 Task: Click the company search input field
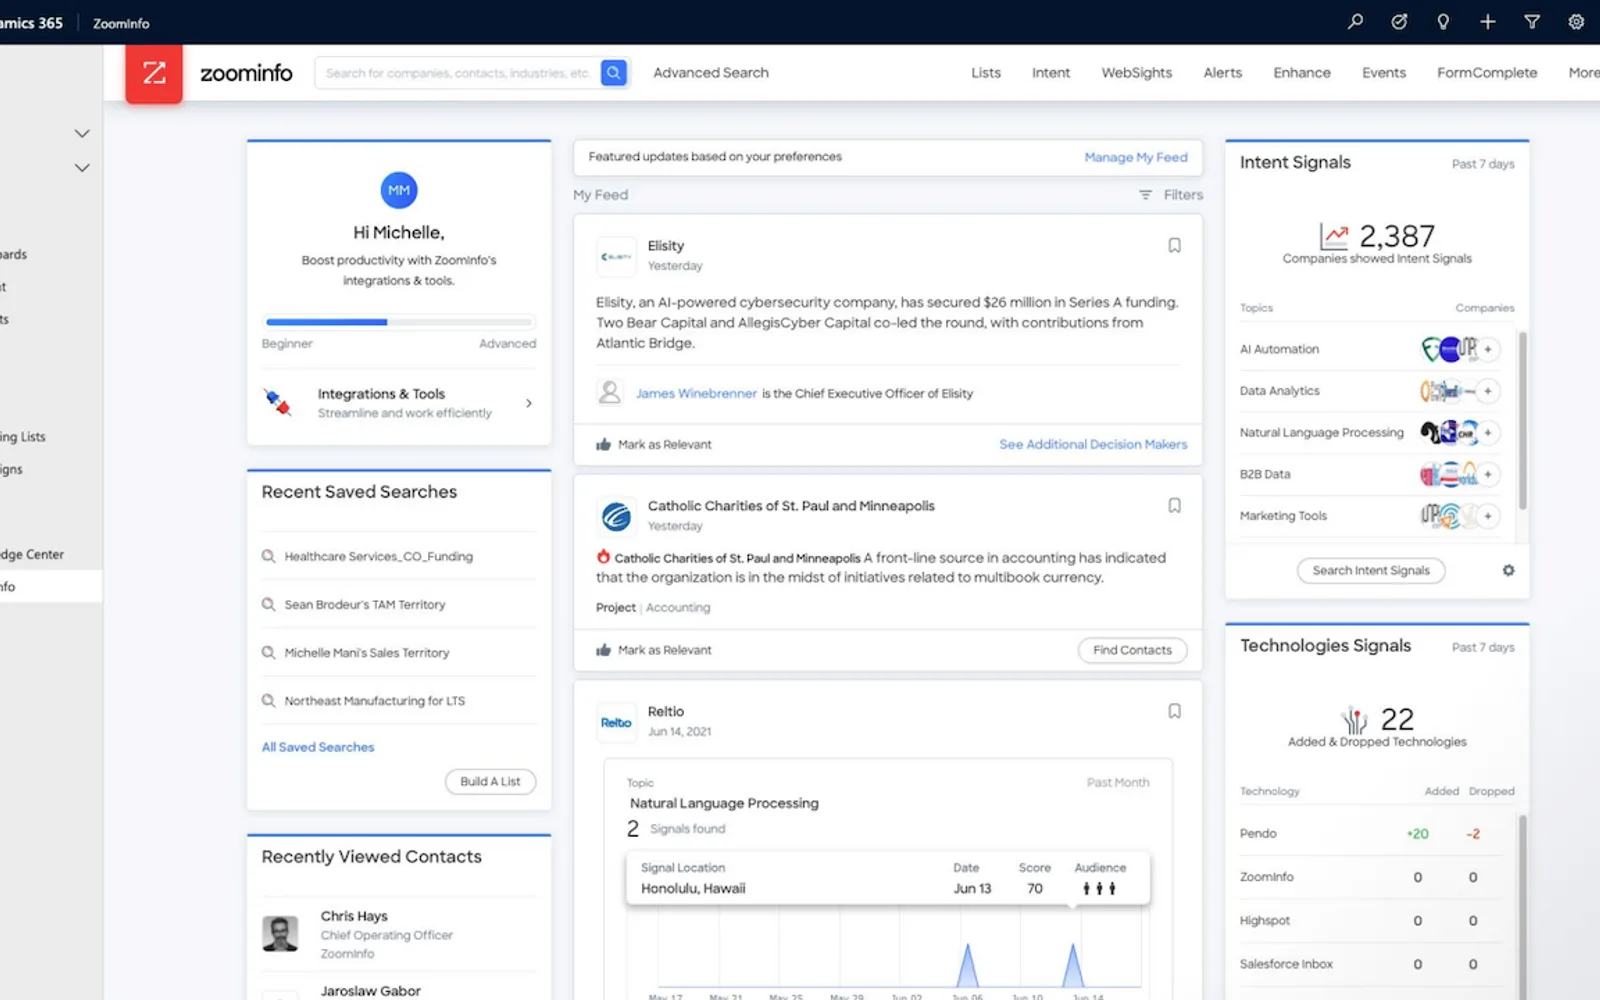point(458,73)
